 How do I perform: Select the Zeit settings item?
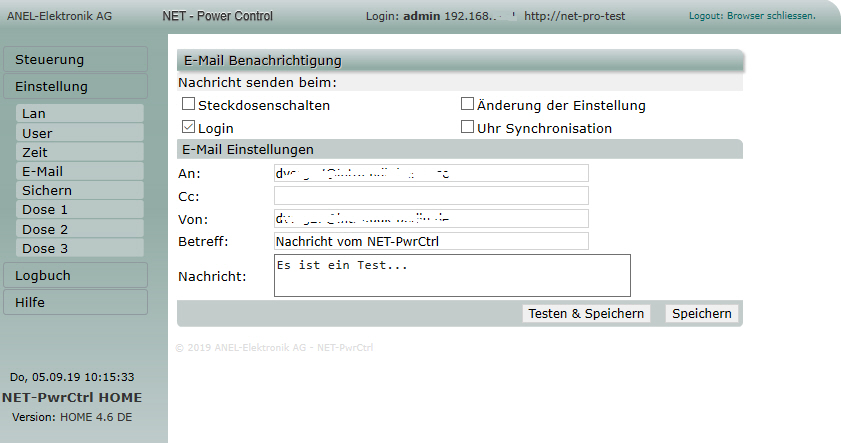tap(80, 152)
